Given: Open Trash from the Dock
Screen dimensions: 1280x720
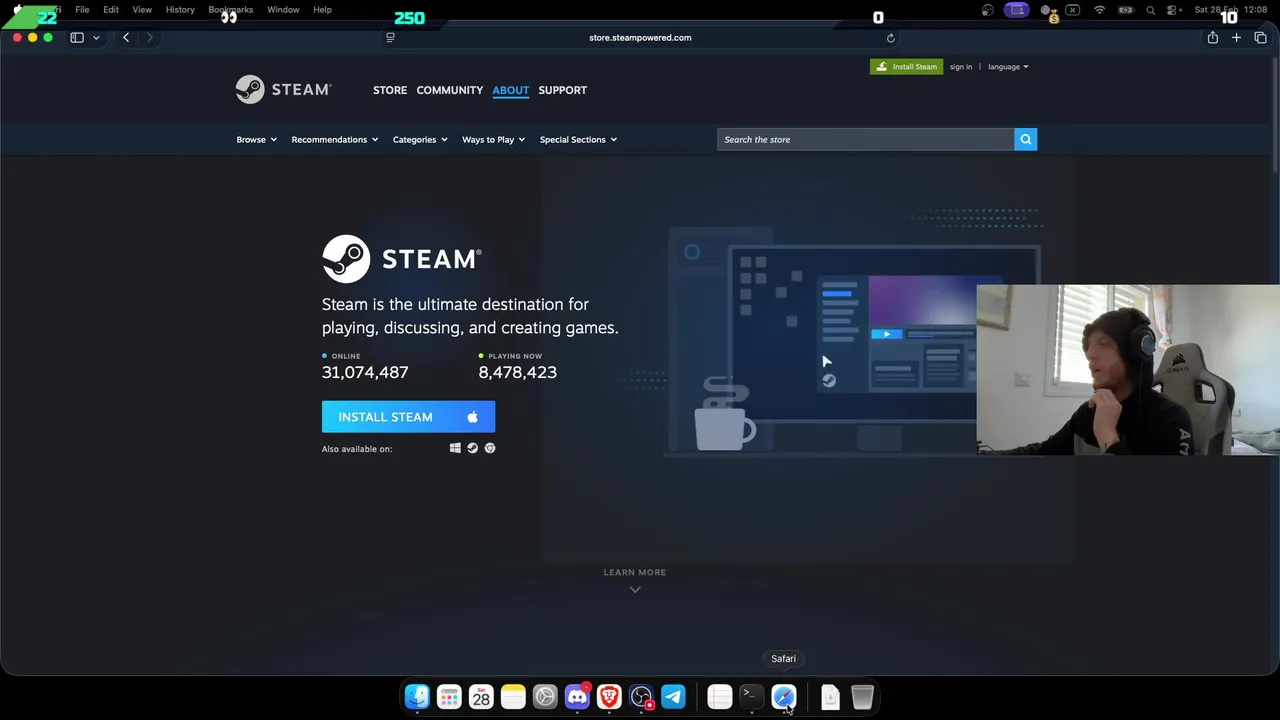Looking at the screenshot, I should [862, 697].
